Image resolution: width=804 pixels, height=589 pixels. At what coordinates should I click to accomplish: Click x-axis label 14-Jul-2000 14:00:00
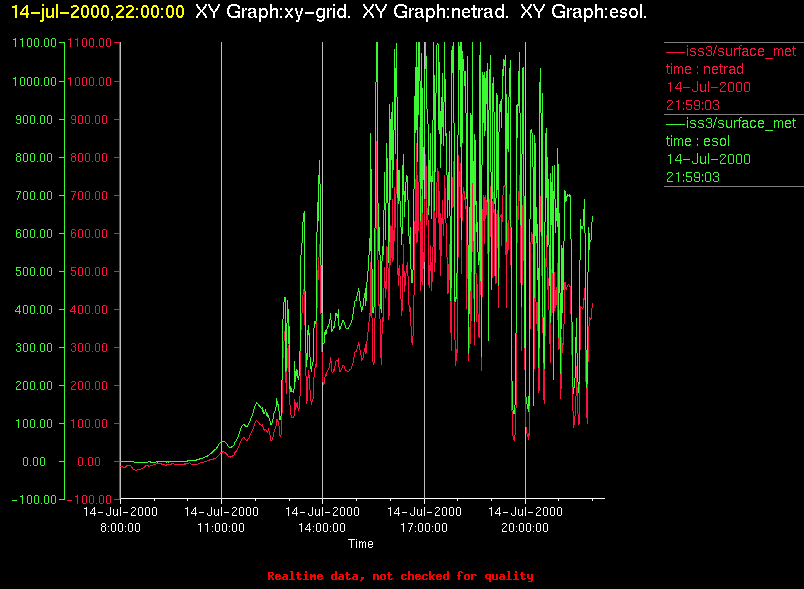pos(322,519)
